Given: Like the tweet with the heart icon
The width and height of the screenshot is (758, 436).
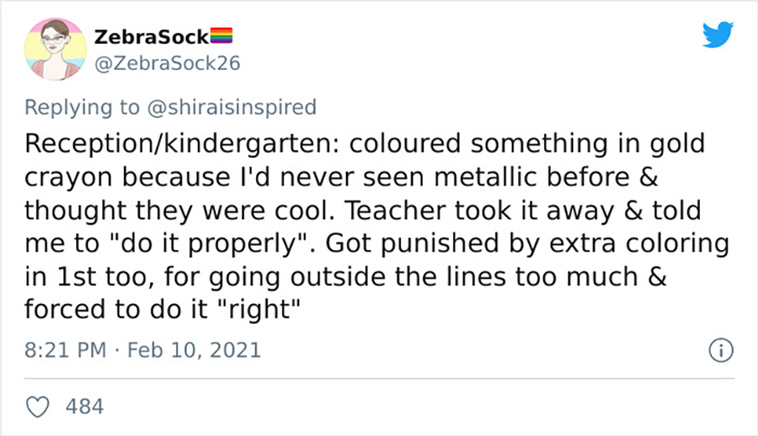Looking at the screenshot, I should coord(37,407).
